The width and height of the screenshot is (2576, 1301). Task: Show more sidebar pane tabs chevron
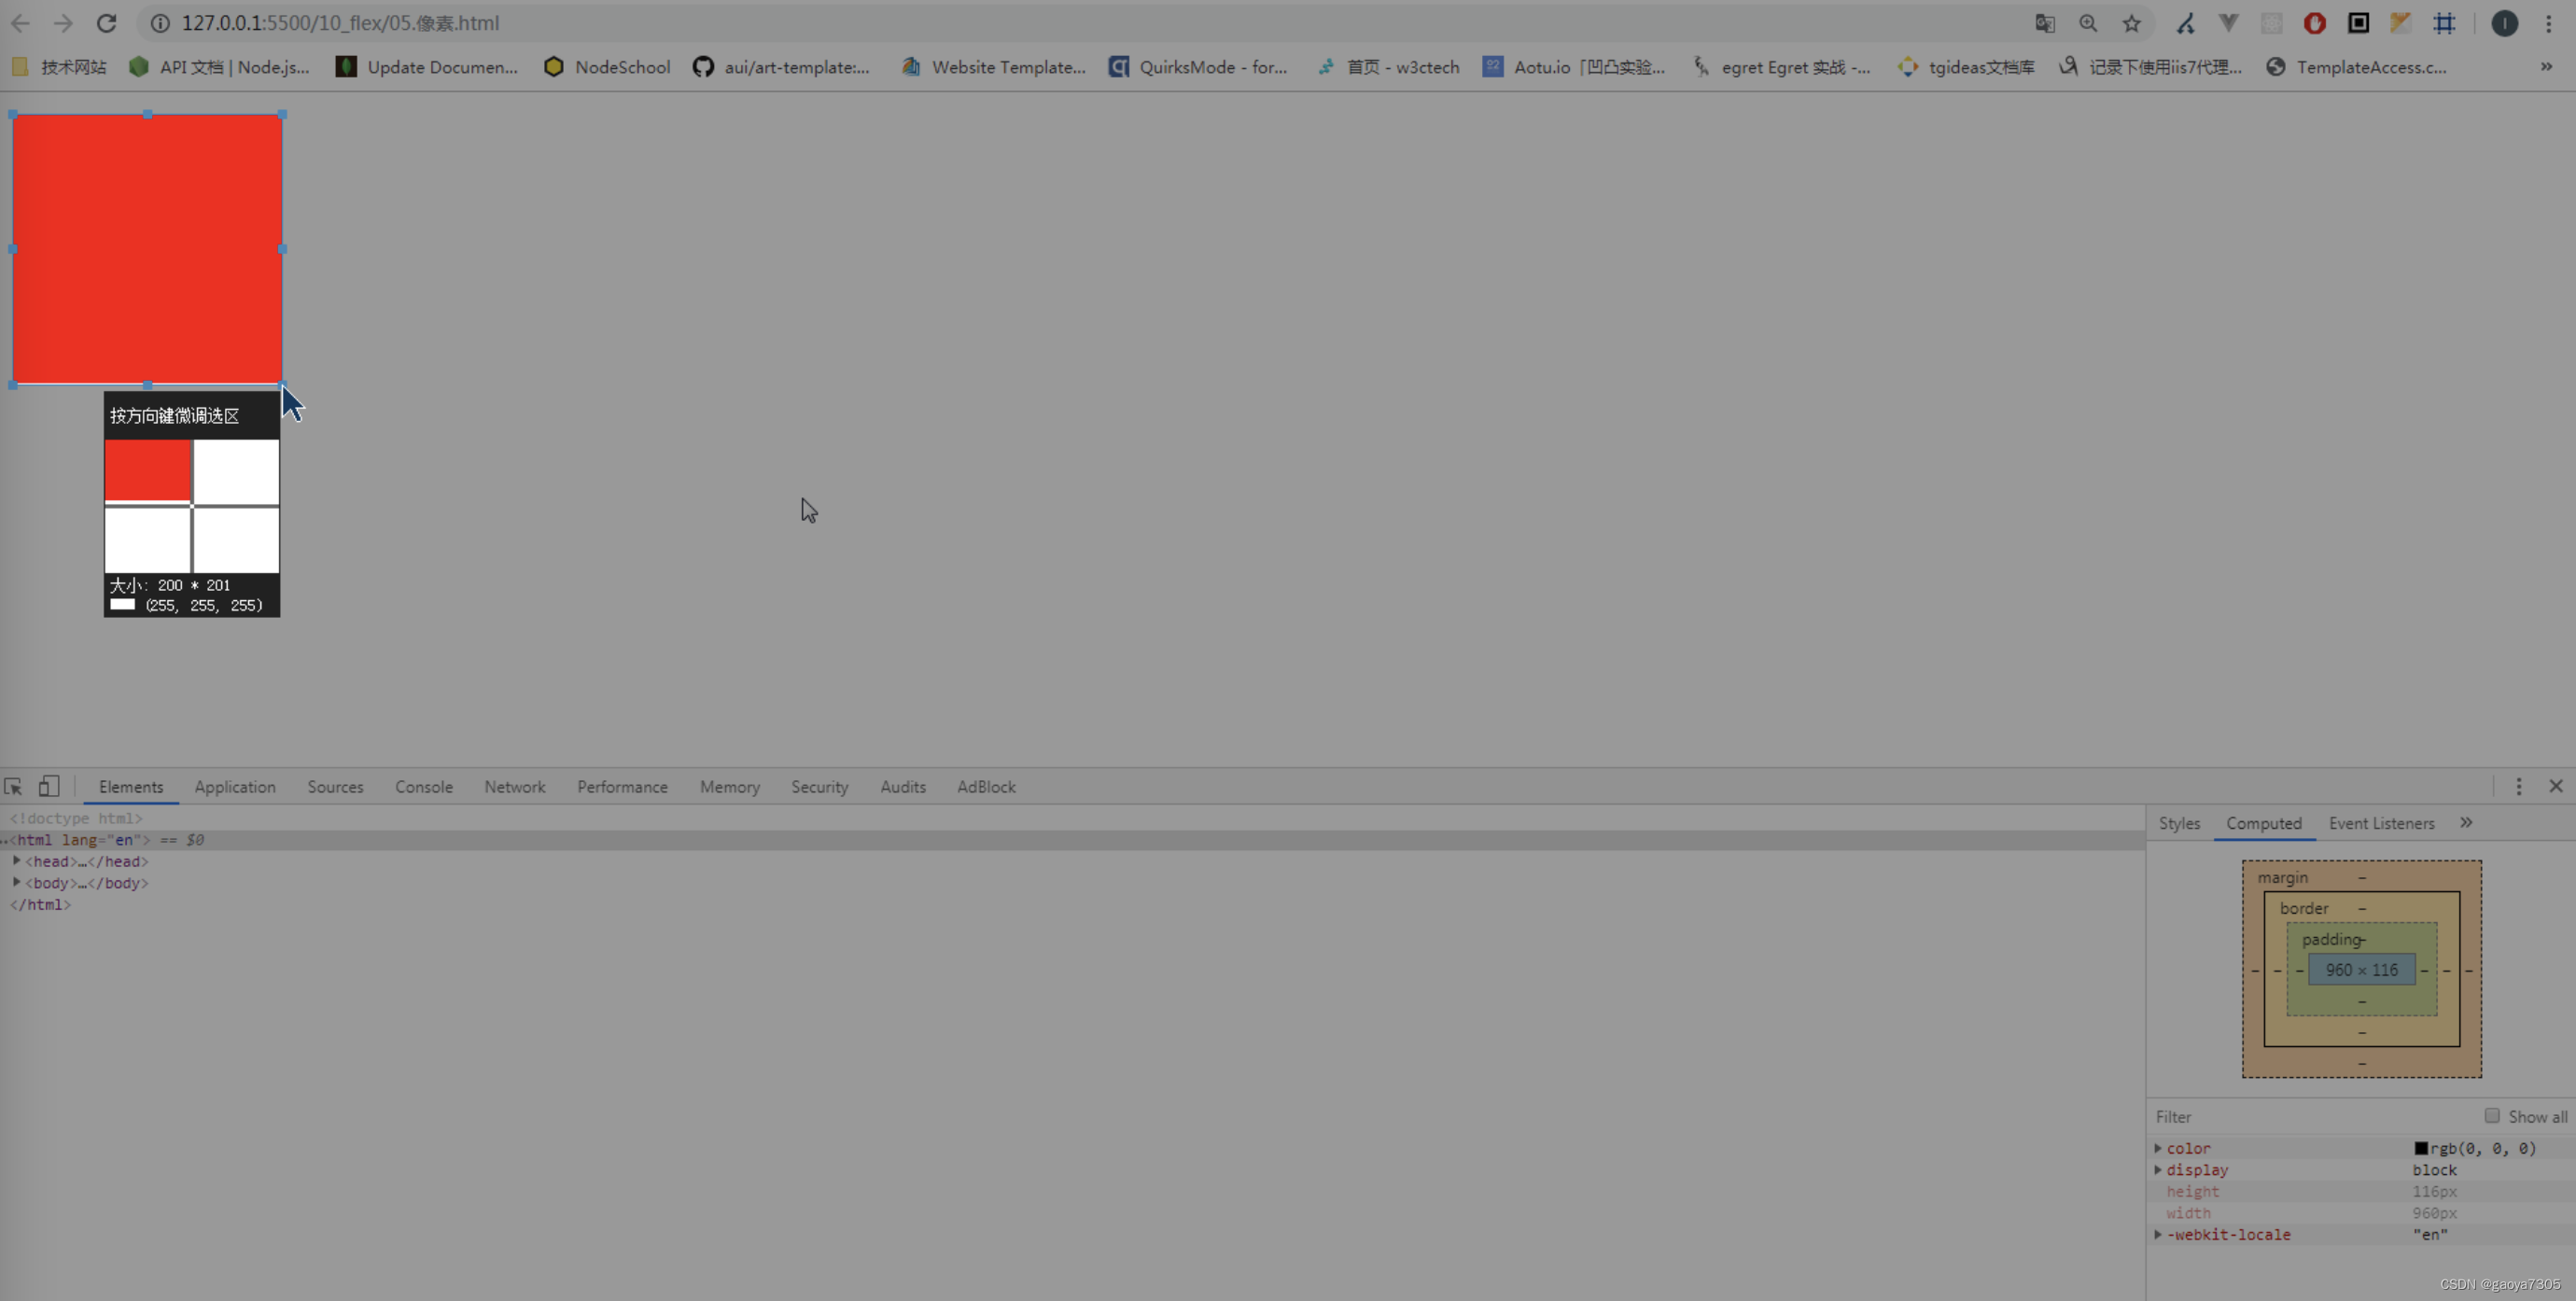click(2466, 822)
